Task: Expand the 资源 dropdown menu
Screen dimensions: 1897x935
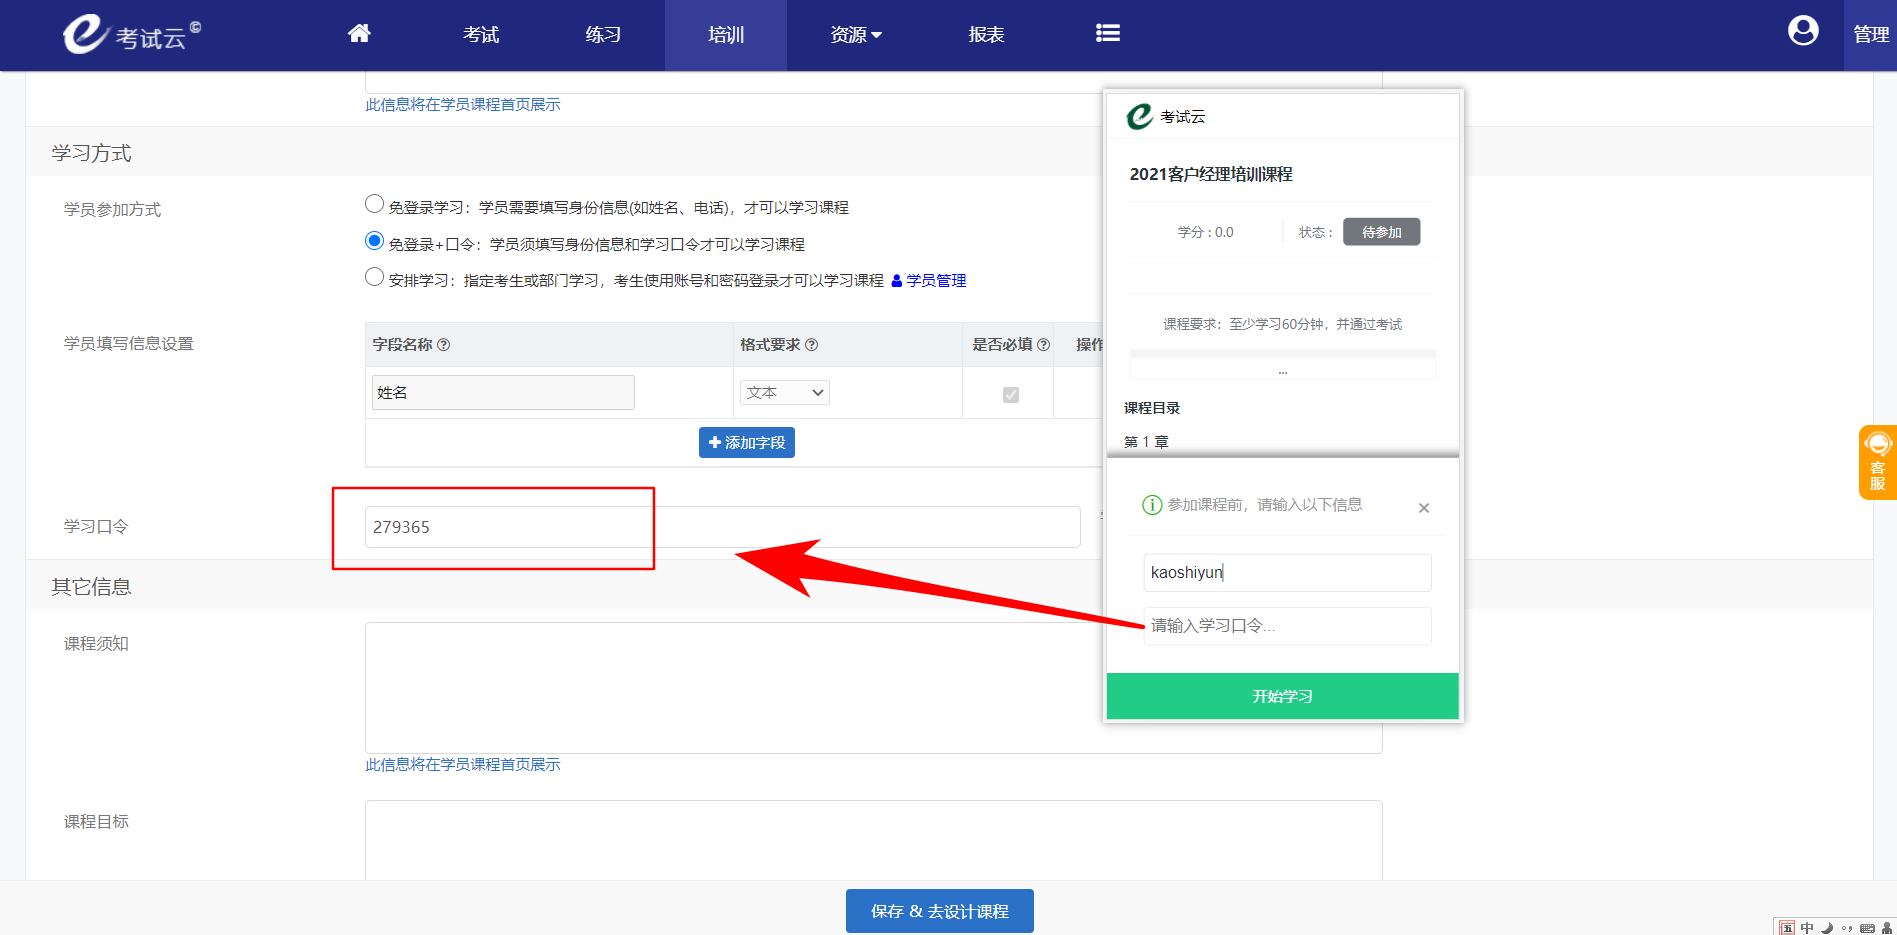Action: click(855, 35)
